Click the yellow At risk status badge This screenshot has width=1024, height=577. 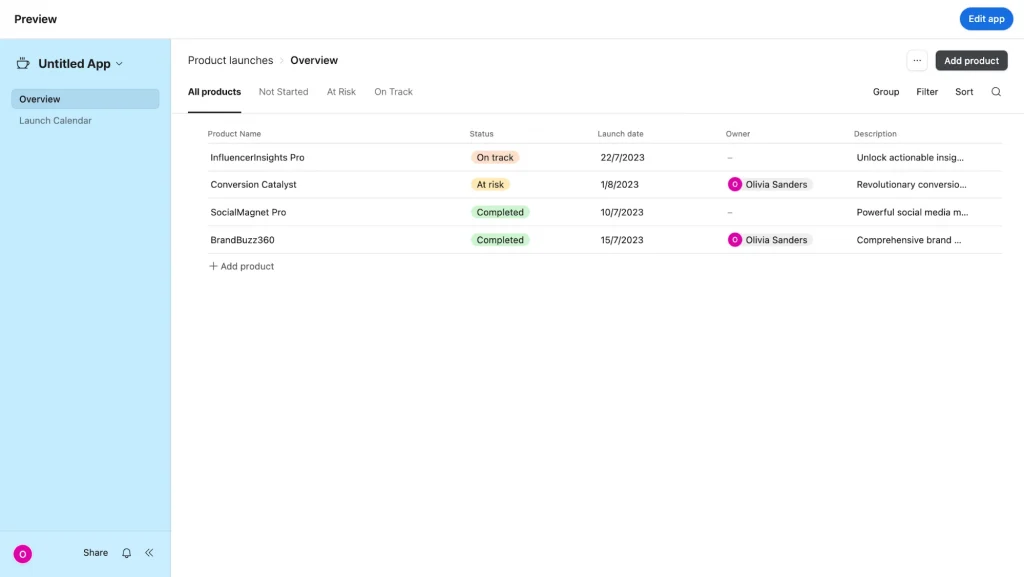click(x=490, y=185)
